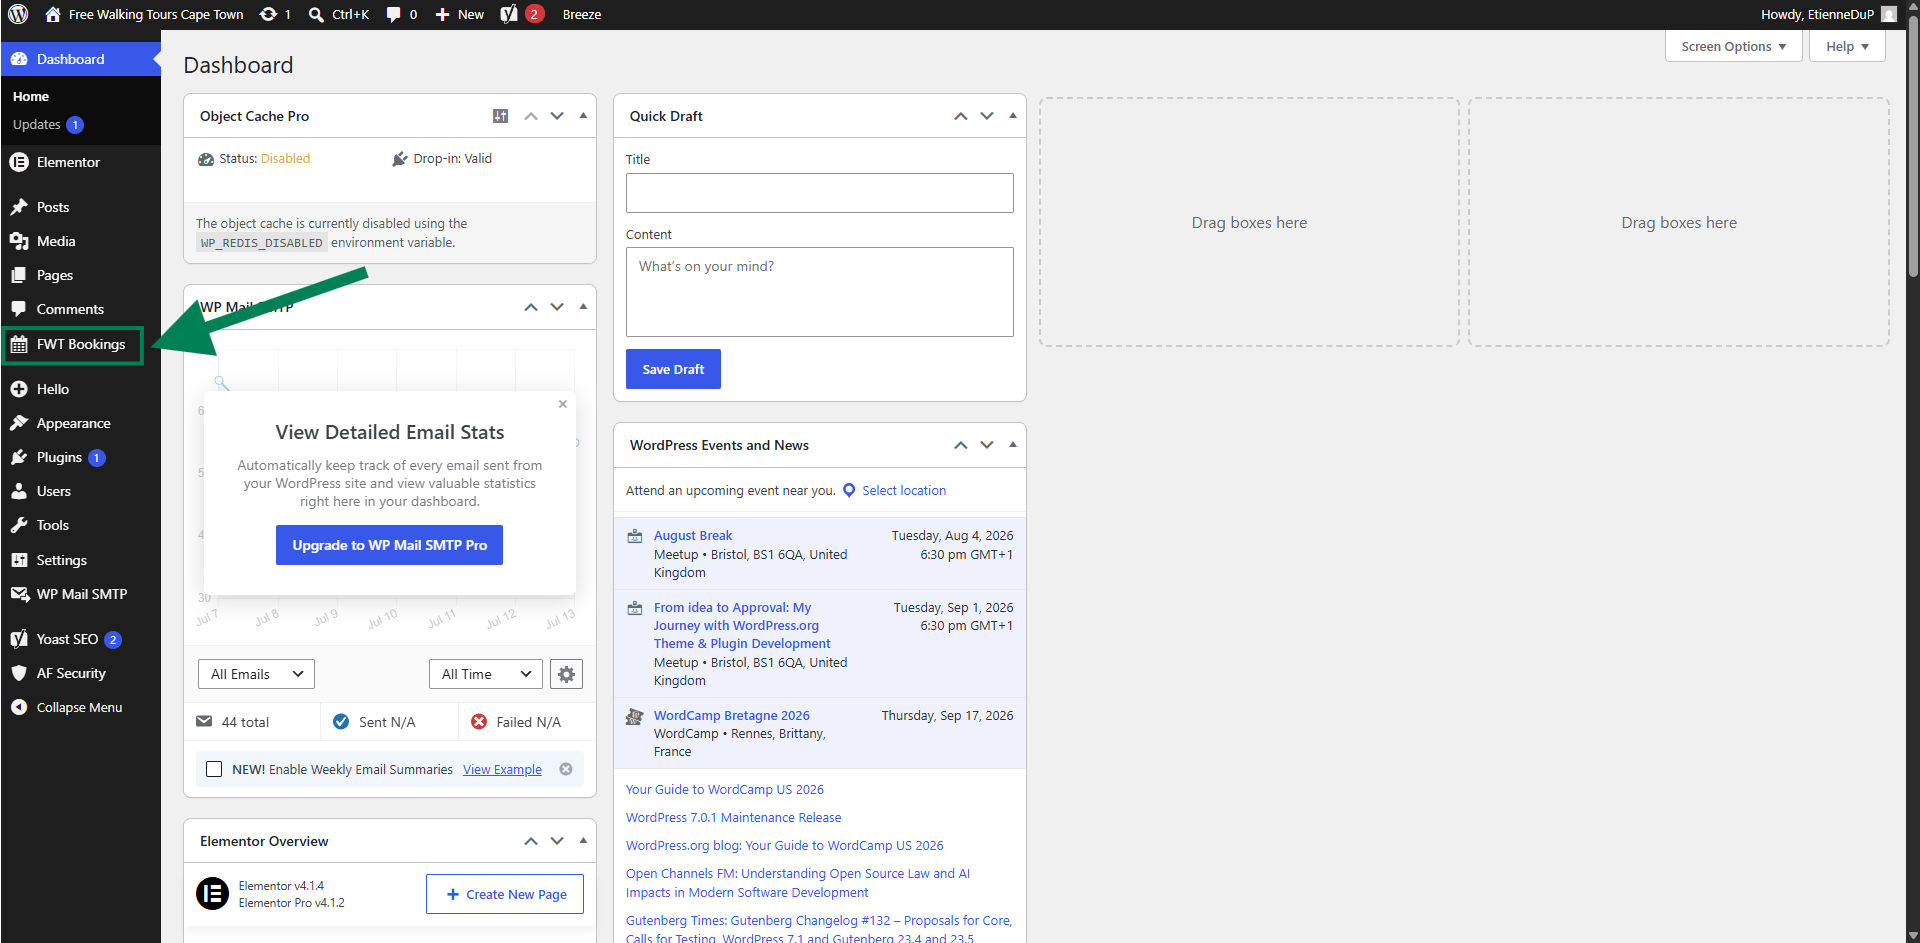
Task: Open the Hello sidebar item
Action: tap(80, 389)
